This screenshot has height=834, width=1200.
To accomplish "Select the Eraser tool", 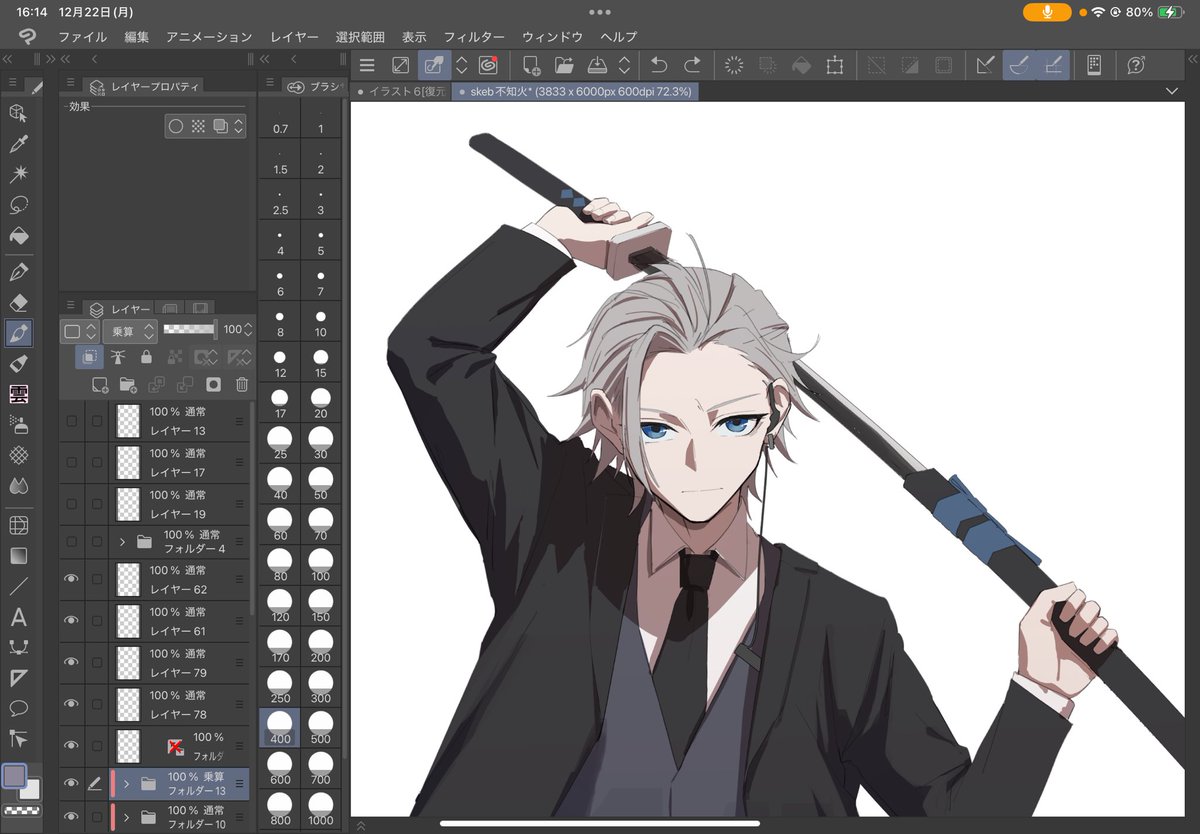I will point(18,302).
